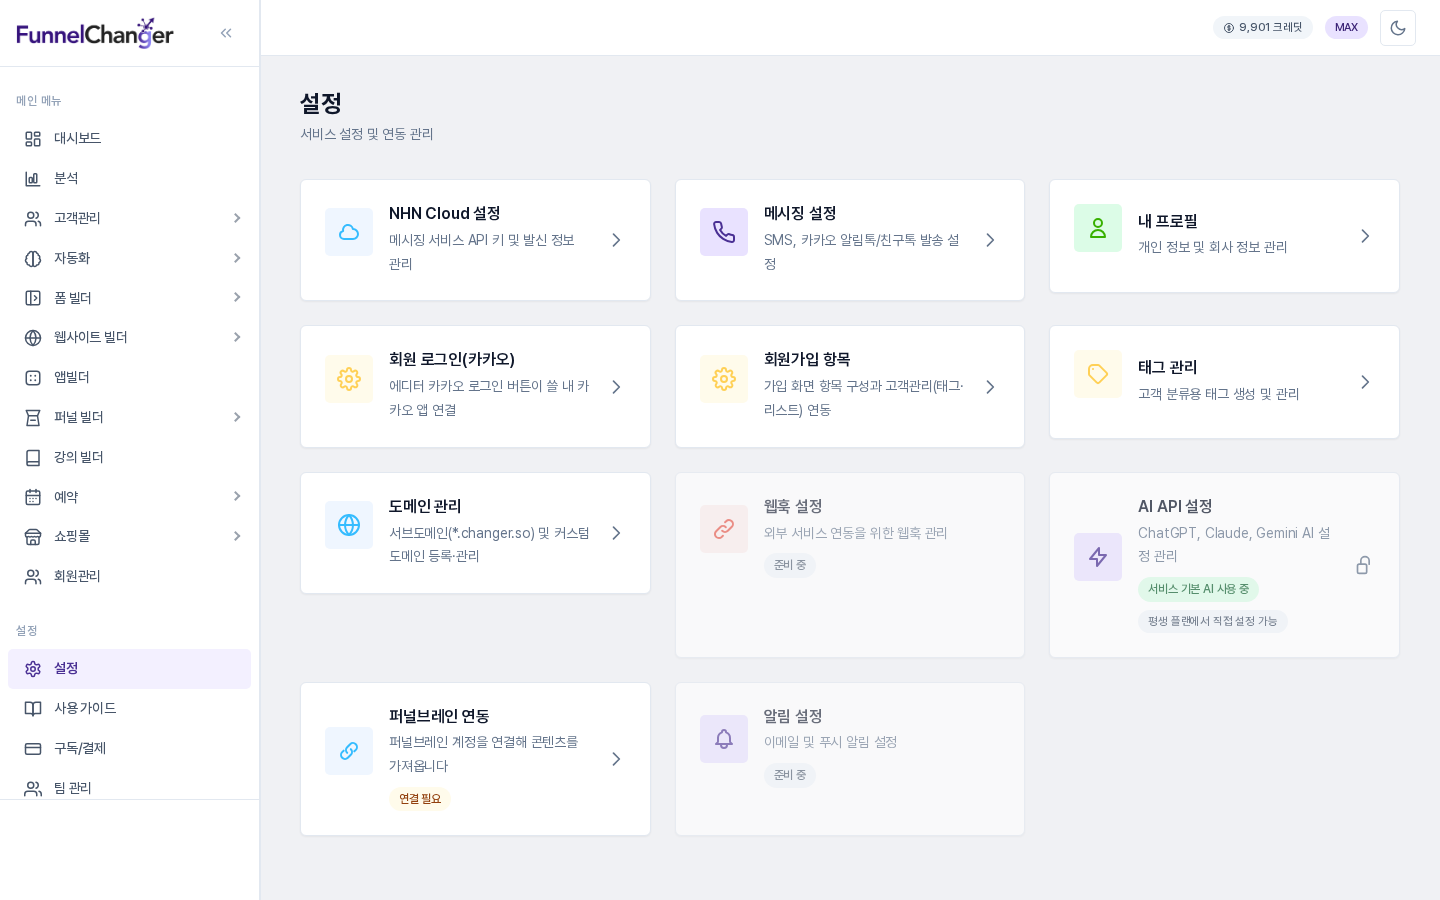The height and width of the screenshot is (900, 1440).
Task: Click the 회원가입 항목 gear icon
Action: [x=724, y=379]
